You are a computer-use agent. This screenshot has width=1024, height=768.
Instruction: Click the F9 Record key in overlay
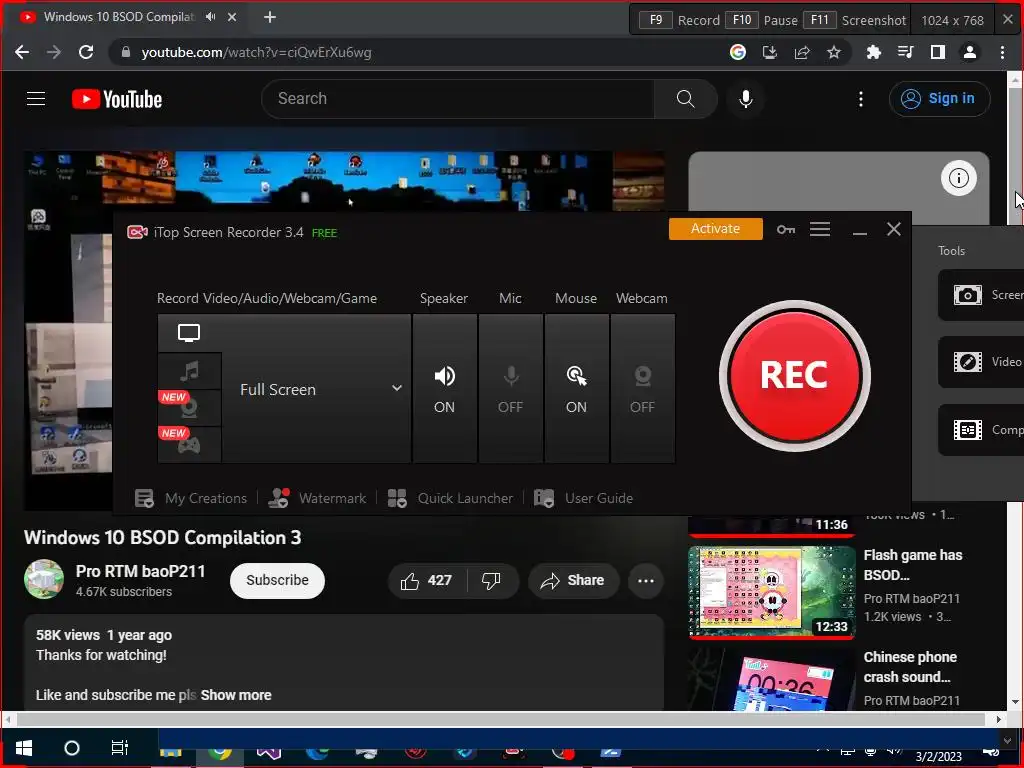[656, 20]
